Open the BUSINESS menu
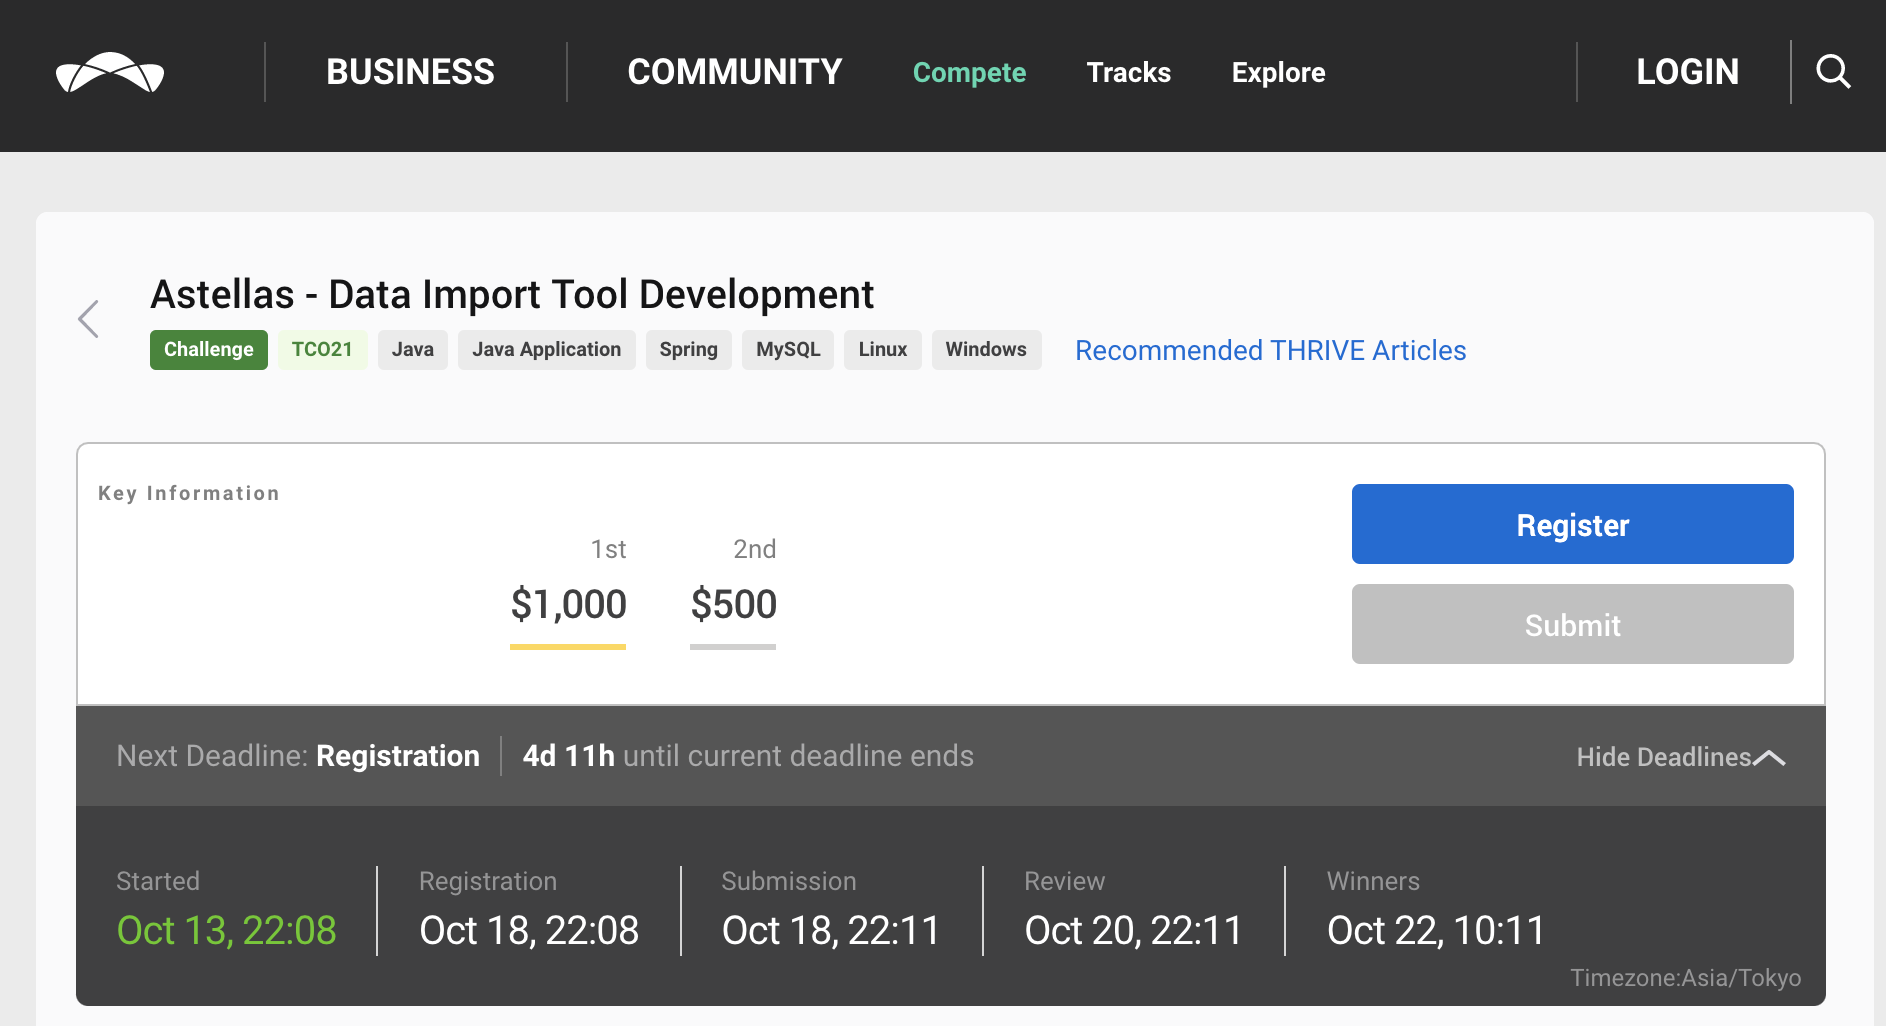 [410, 72]
